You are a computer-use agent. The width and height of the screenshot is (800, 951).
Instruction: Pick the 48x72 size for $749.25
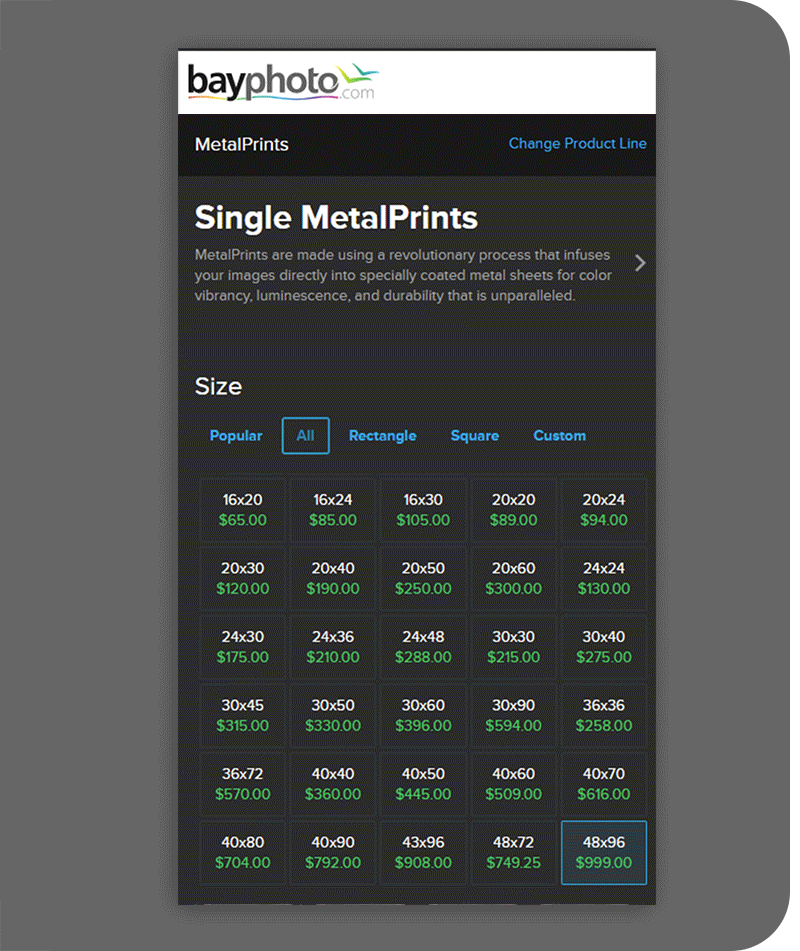tap(513, 852)
